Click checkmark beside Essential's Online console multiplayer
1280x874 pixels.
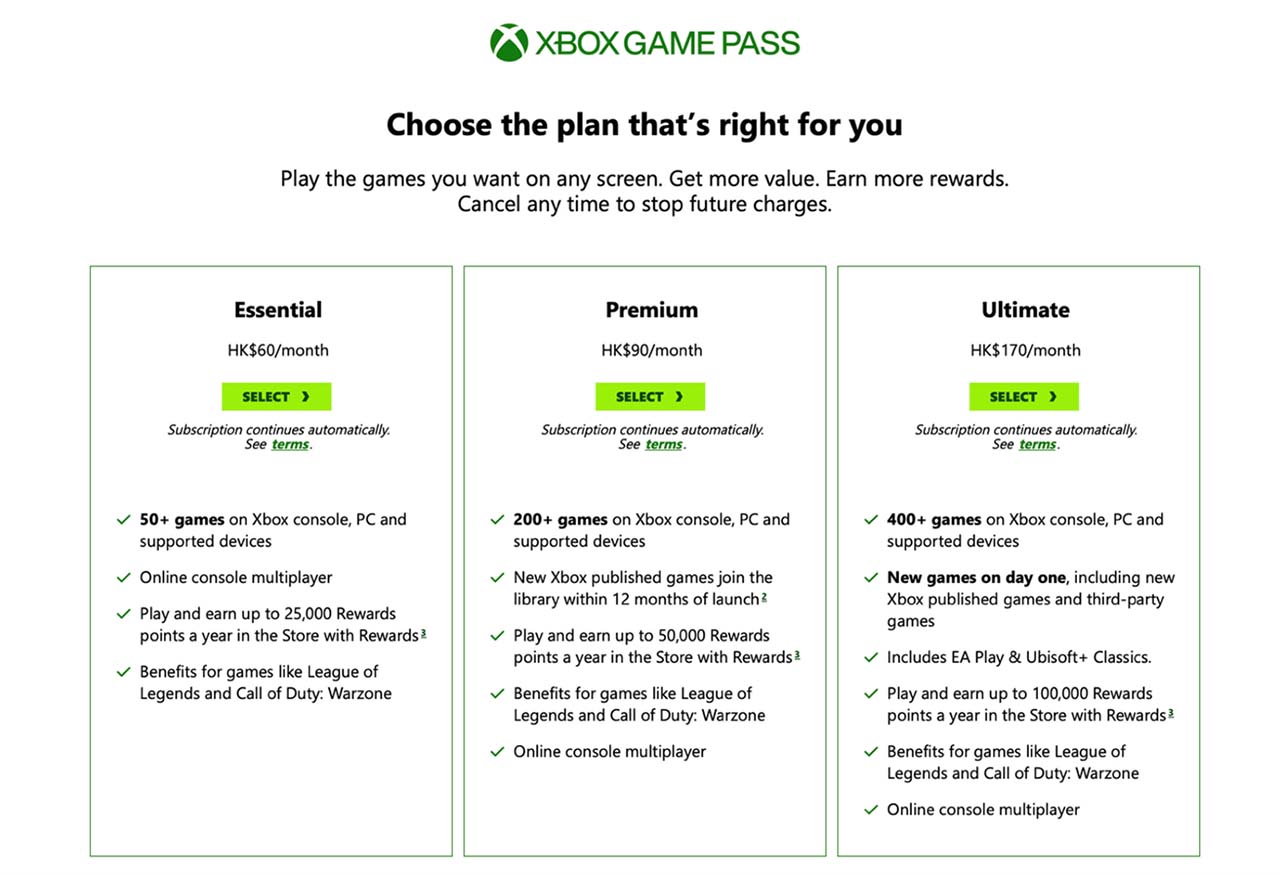coord(124,578)
